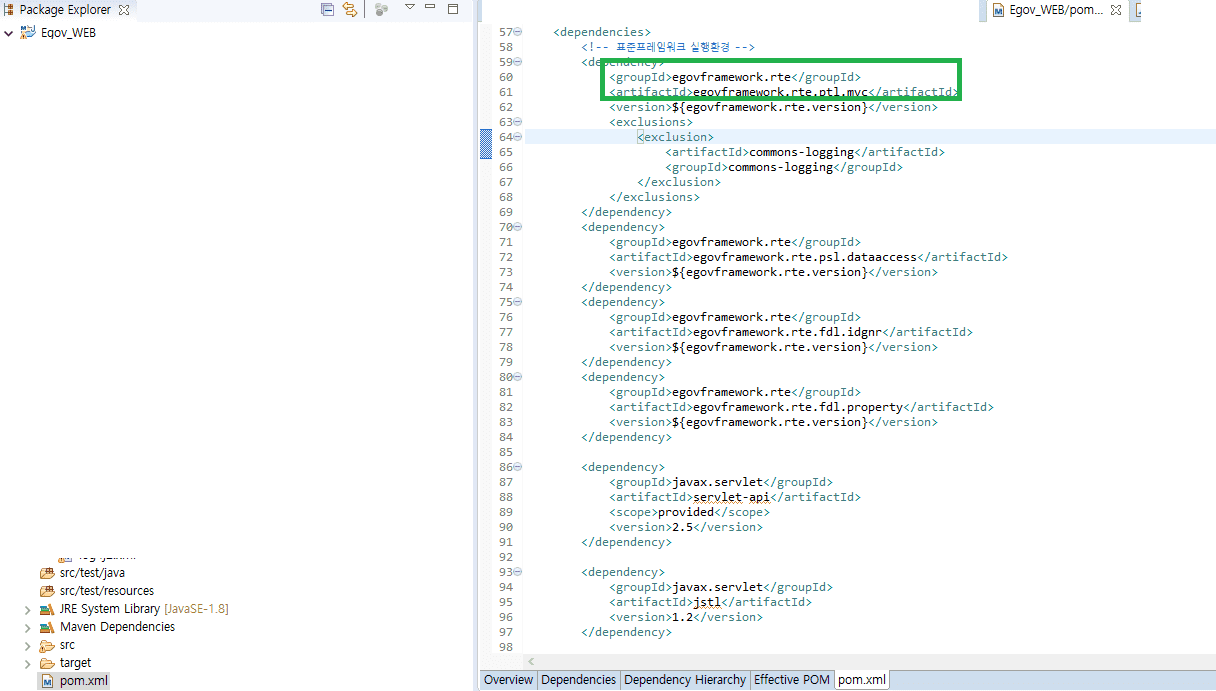Screen dimensions: 1216x691
Task: Click version 1.2 on line 96
Action: (x=682, y=617)
